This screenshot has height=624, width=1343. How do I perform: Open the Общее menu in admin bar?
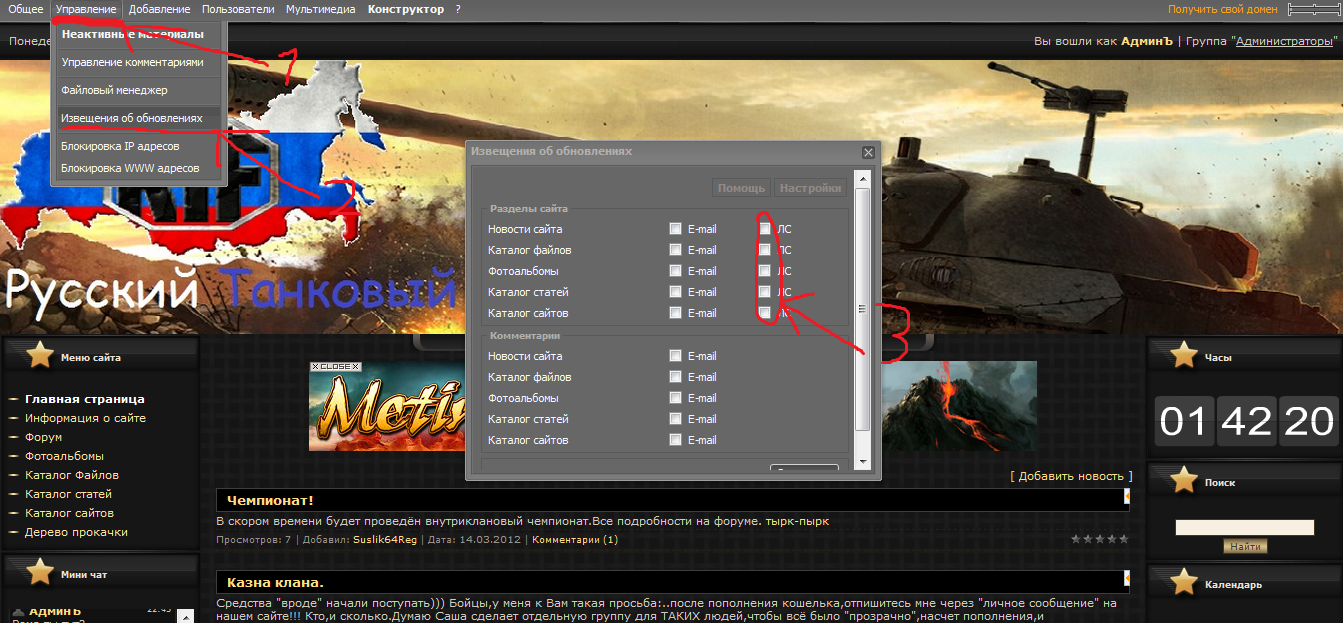point(26,9)
